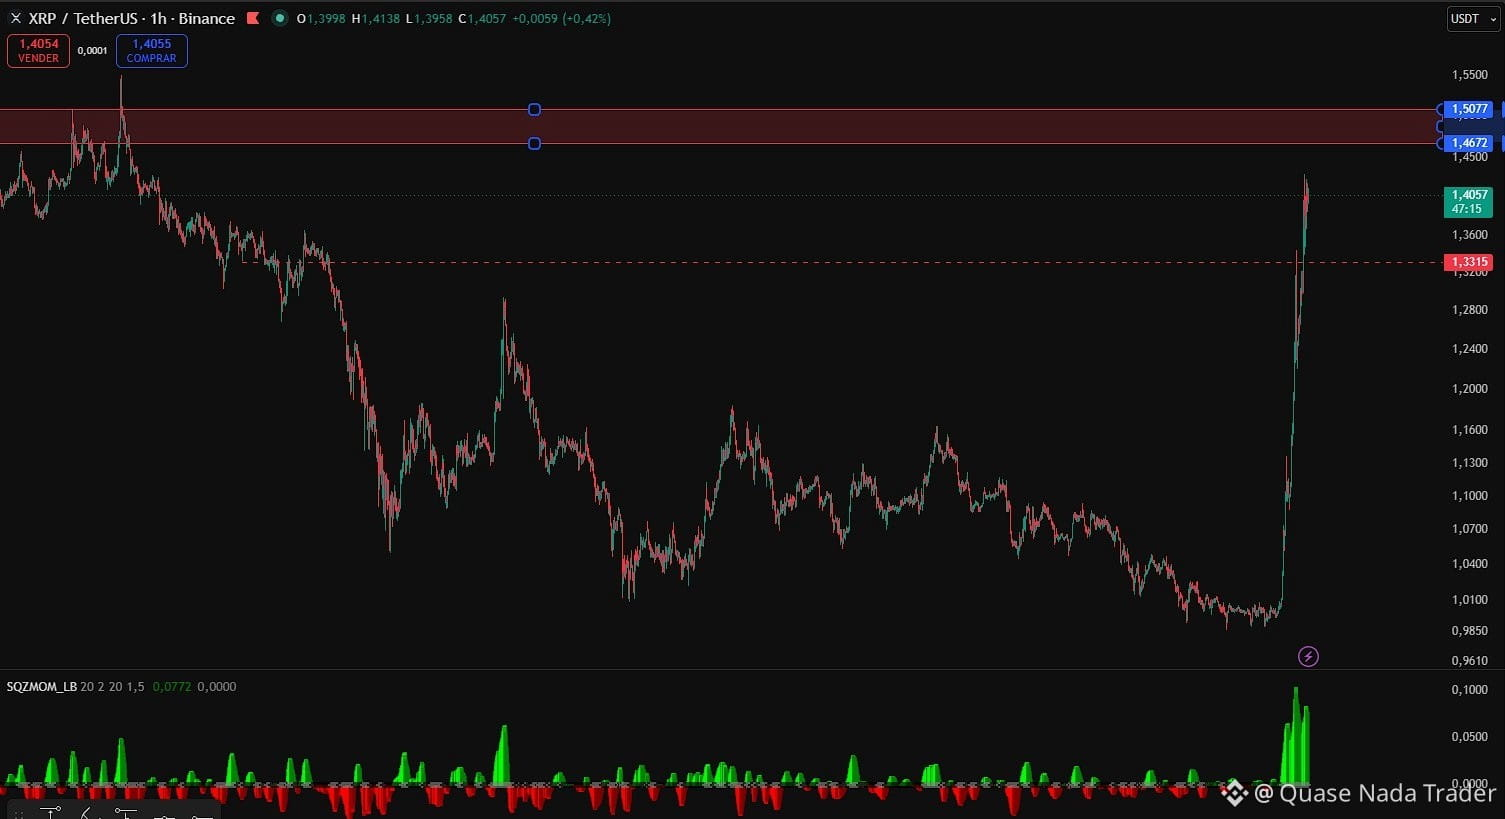Click the 0,1000 indicator axis label
The height and width of the screenshot is (819, 1505).
click(1470, 690)
